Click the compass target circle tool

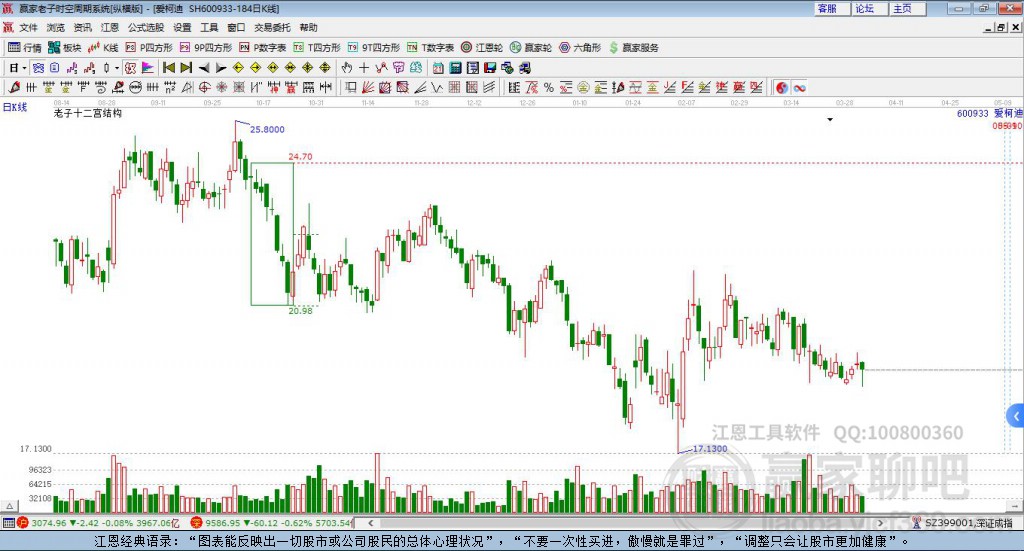tap(204, 87)
